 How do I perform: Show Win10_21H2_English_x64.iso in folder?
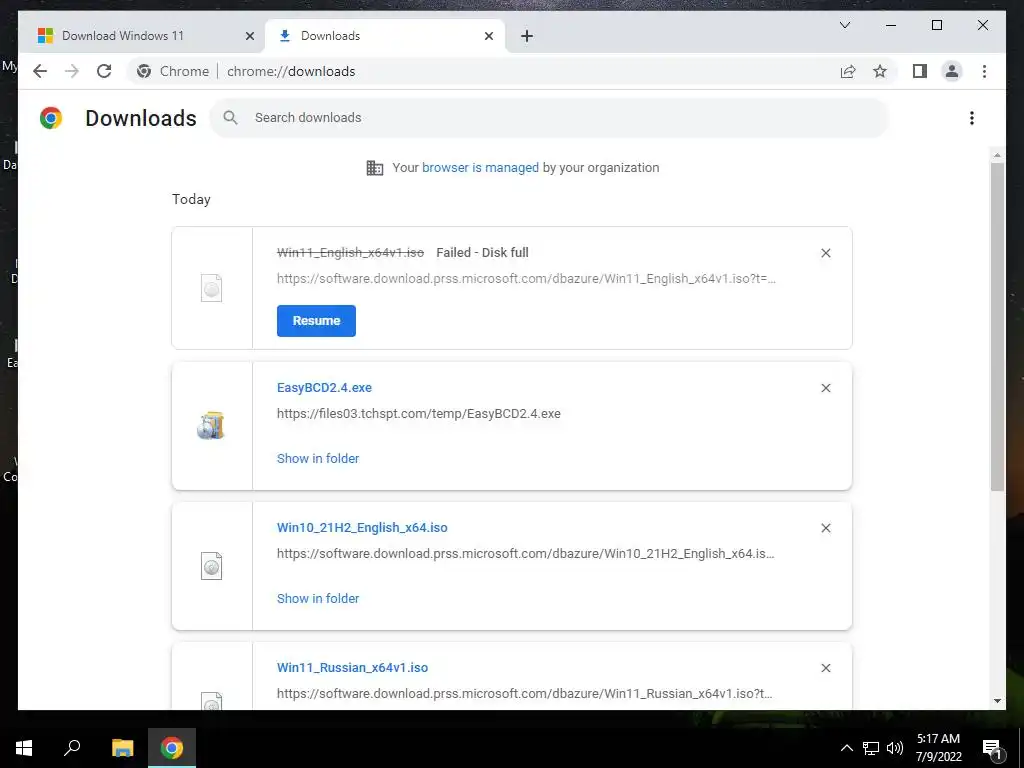pyautogui.click(x=318, y=598)
